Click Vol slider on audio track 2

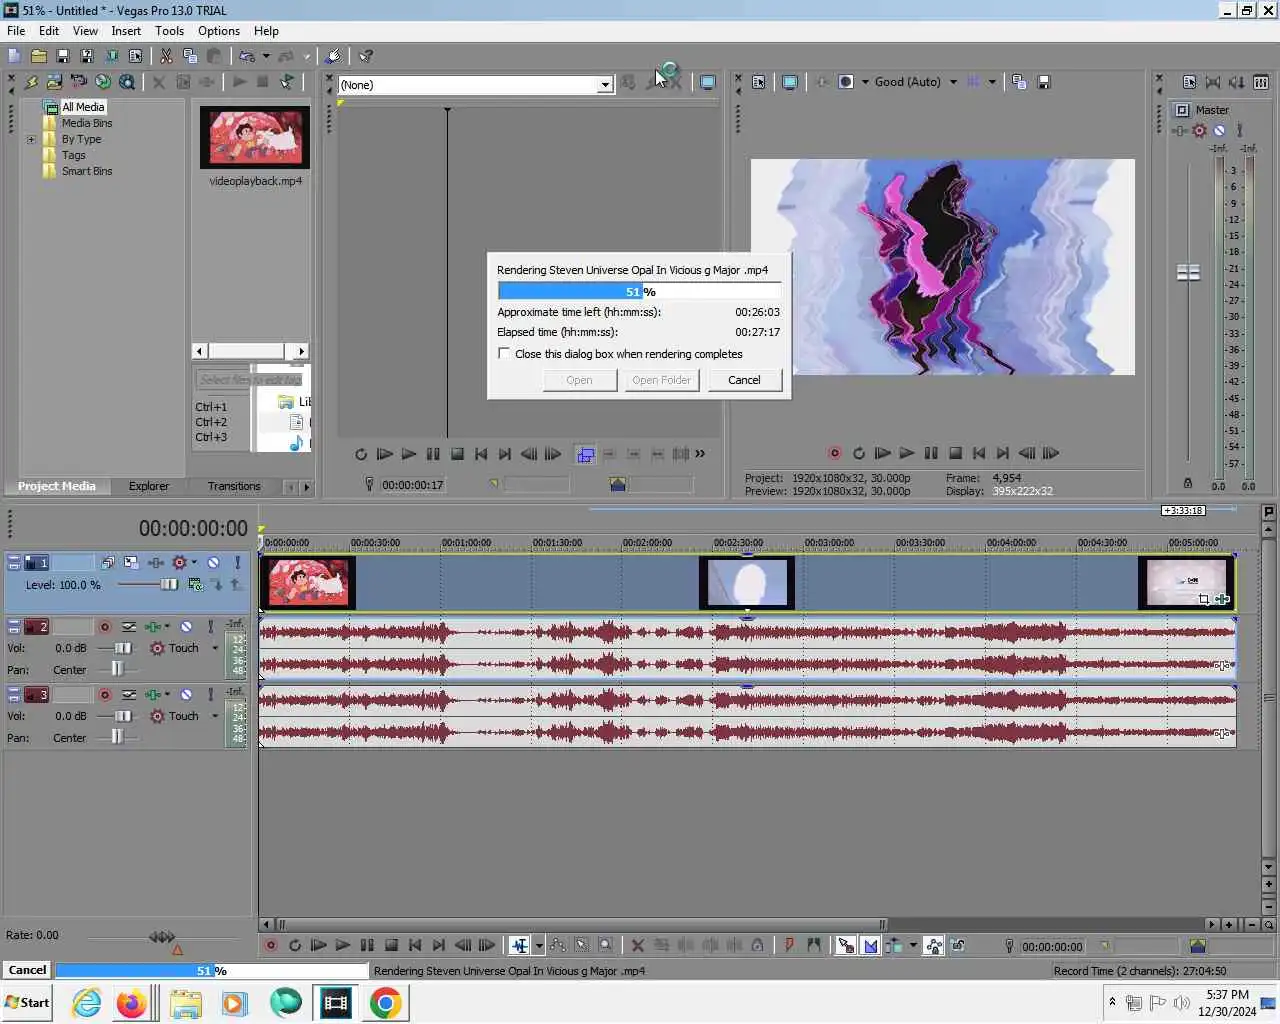click(x=123, y=648)
